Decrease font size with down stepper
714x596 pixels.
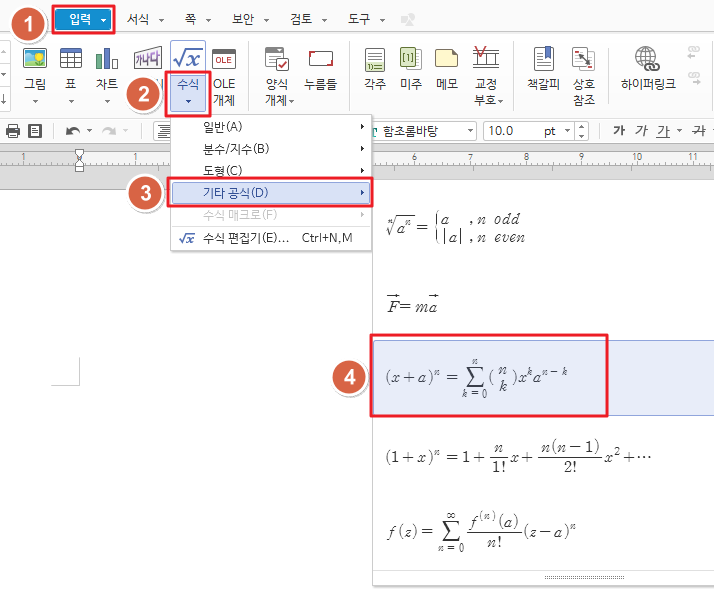pyautogui.click(x=581, y=136)
